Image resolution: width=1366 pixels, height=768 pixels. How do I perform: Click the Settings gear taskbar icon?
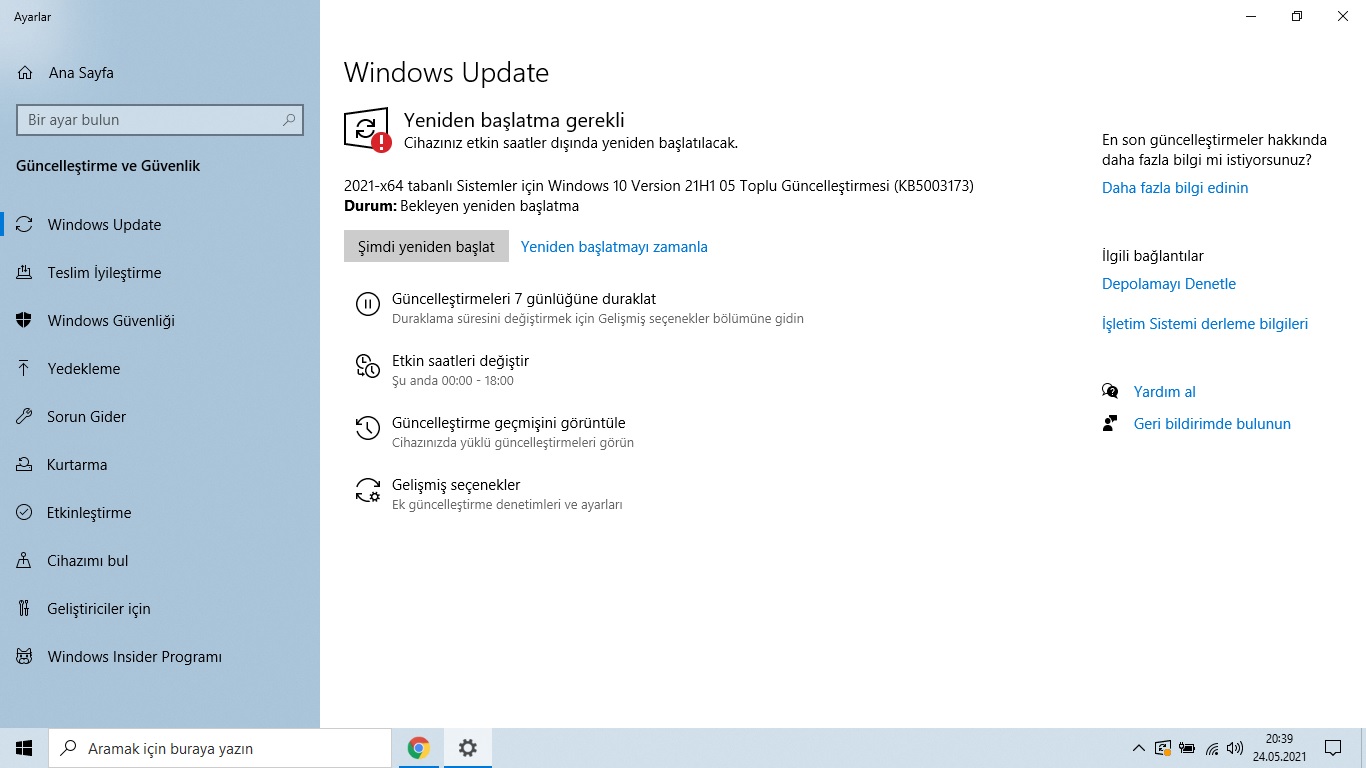(x=467, y=748)
